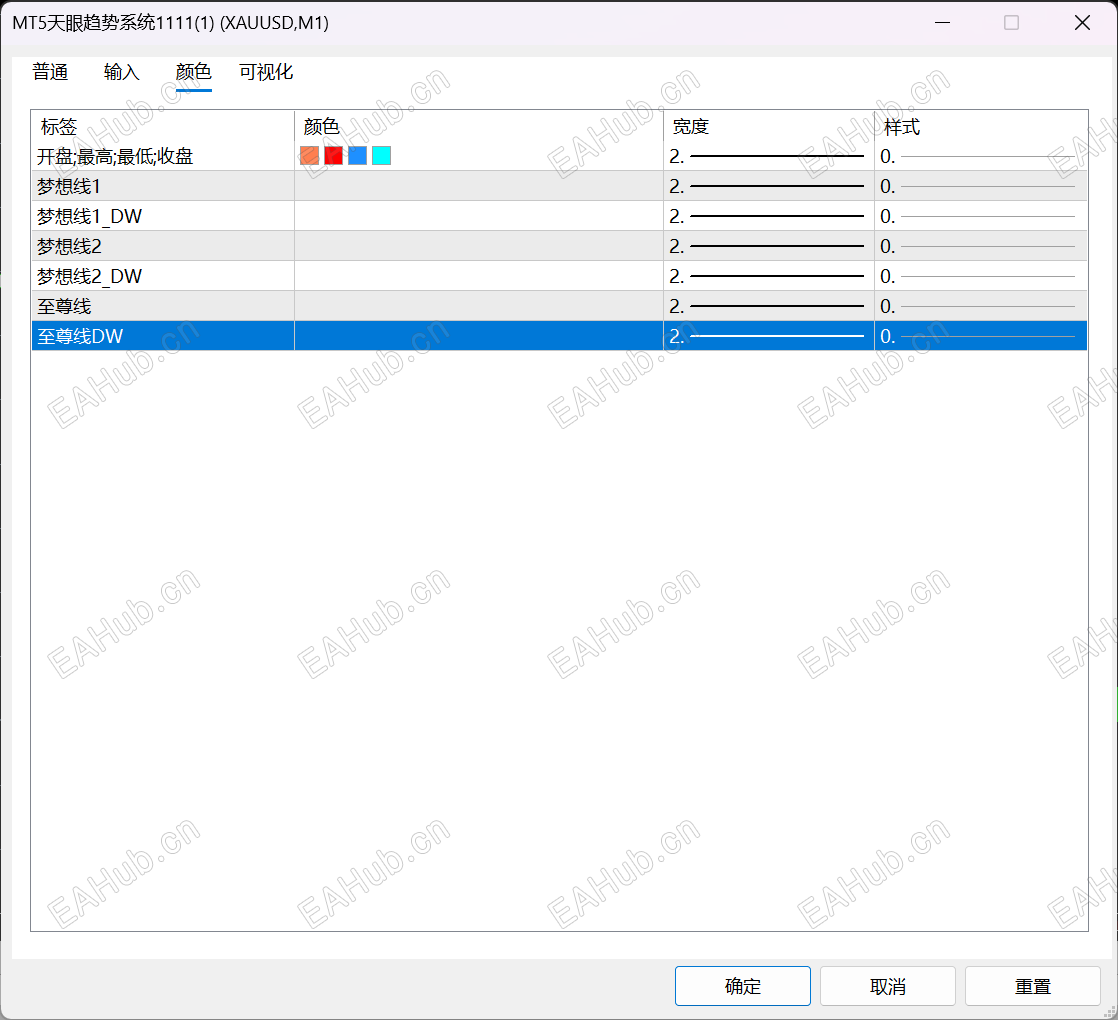This screenshot has width=1118, height=1020.
Task: Open the 输入 tab
Action: click(121, 72)
